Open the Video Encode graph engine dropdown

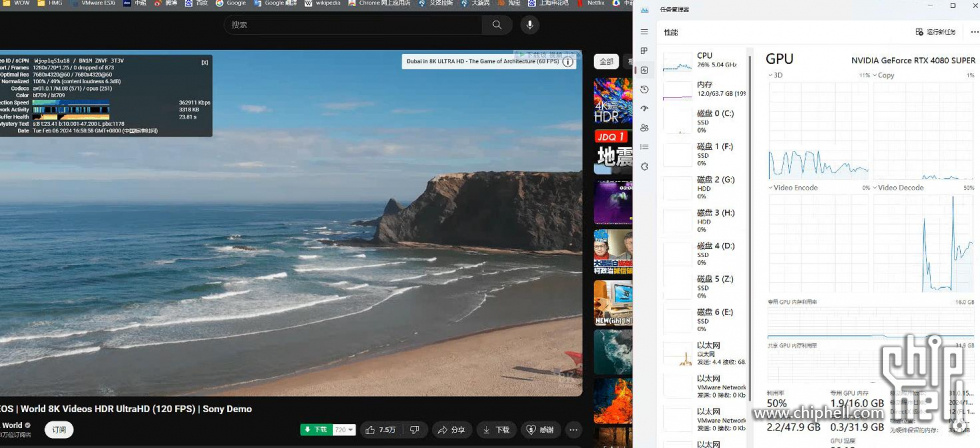(x=793, y=187)
